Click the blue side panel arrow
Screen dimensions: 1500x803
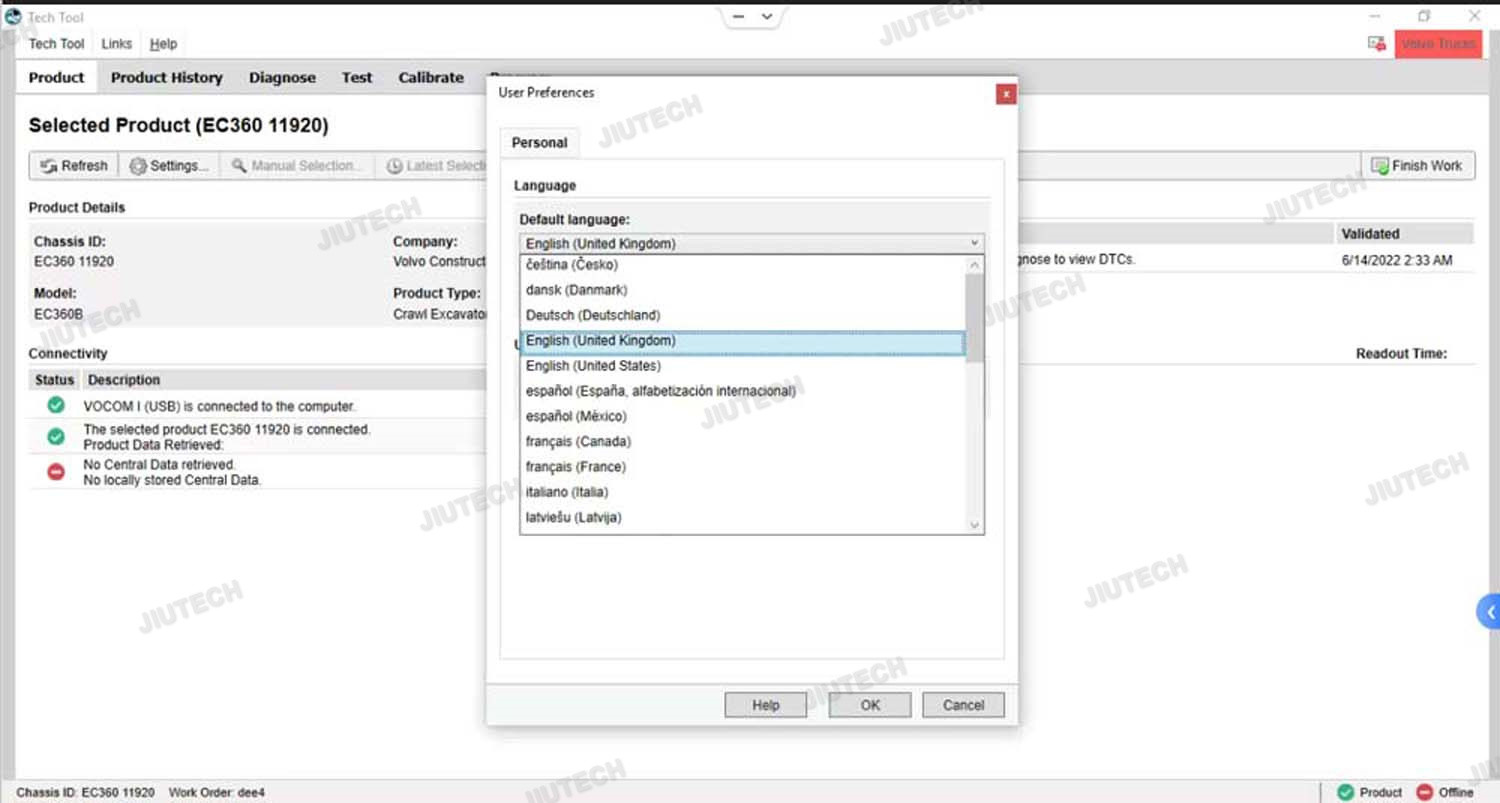[x=1490, y=611]
